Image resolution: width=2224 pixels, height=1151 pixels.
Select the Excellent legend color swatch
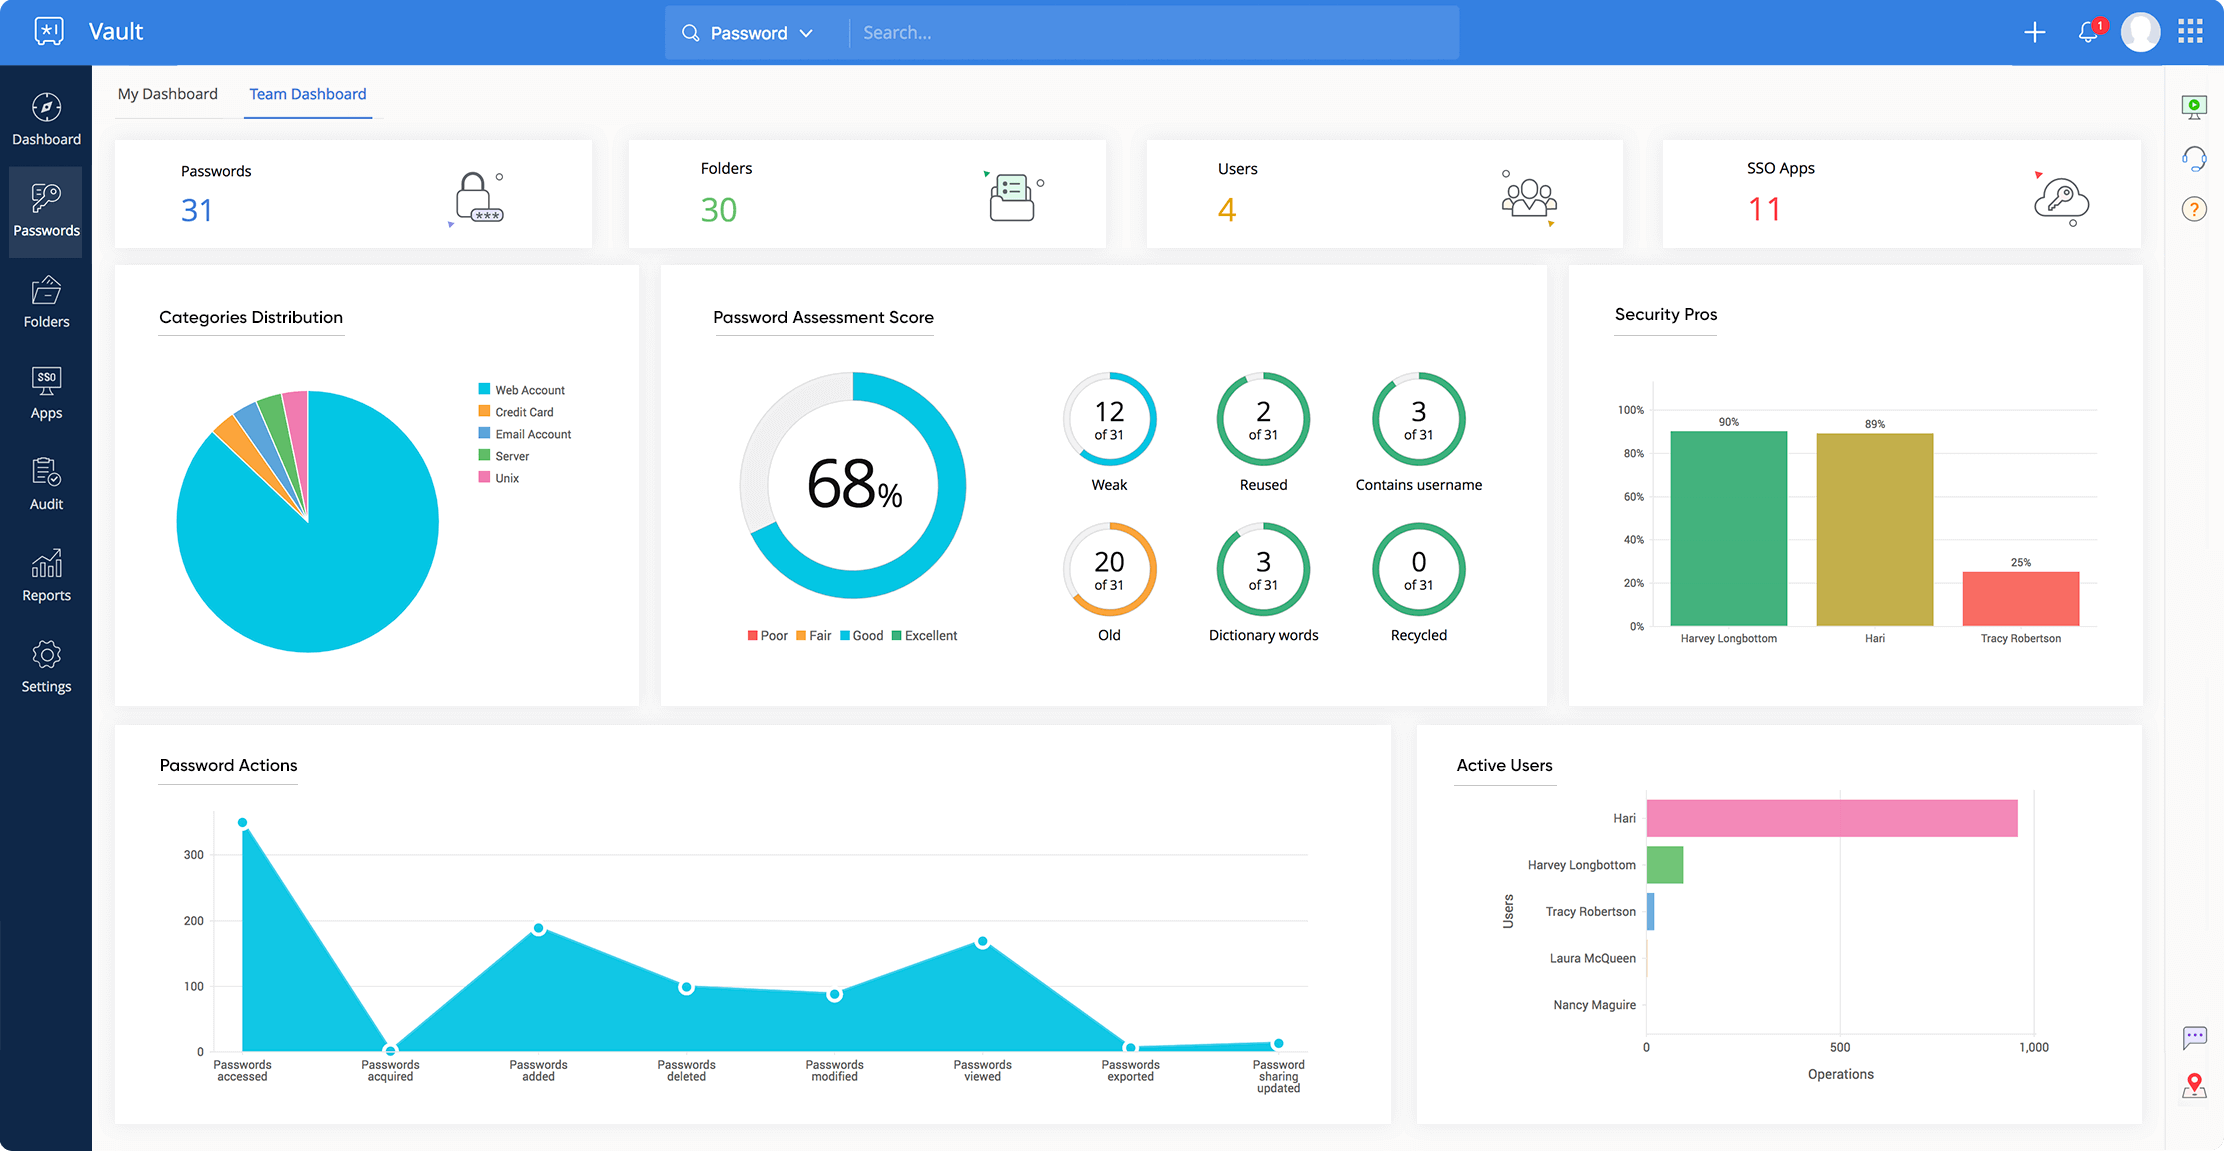900,634
